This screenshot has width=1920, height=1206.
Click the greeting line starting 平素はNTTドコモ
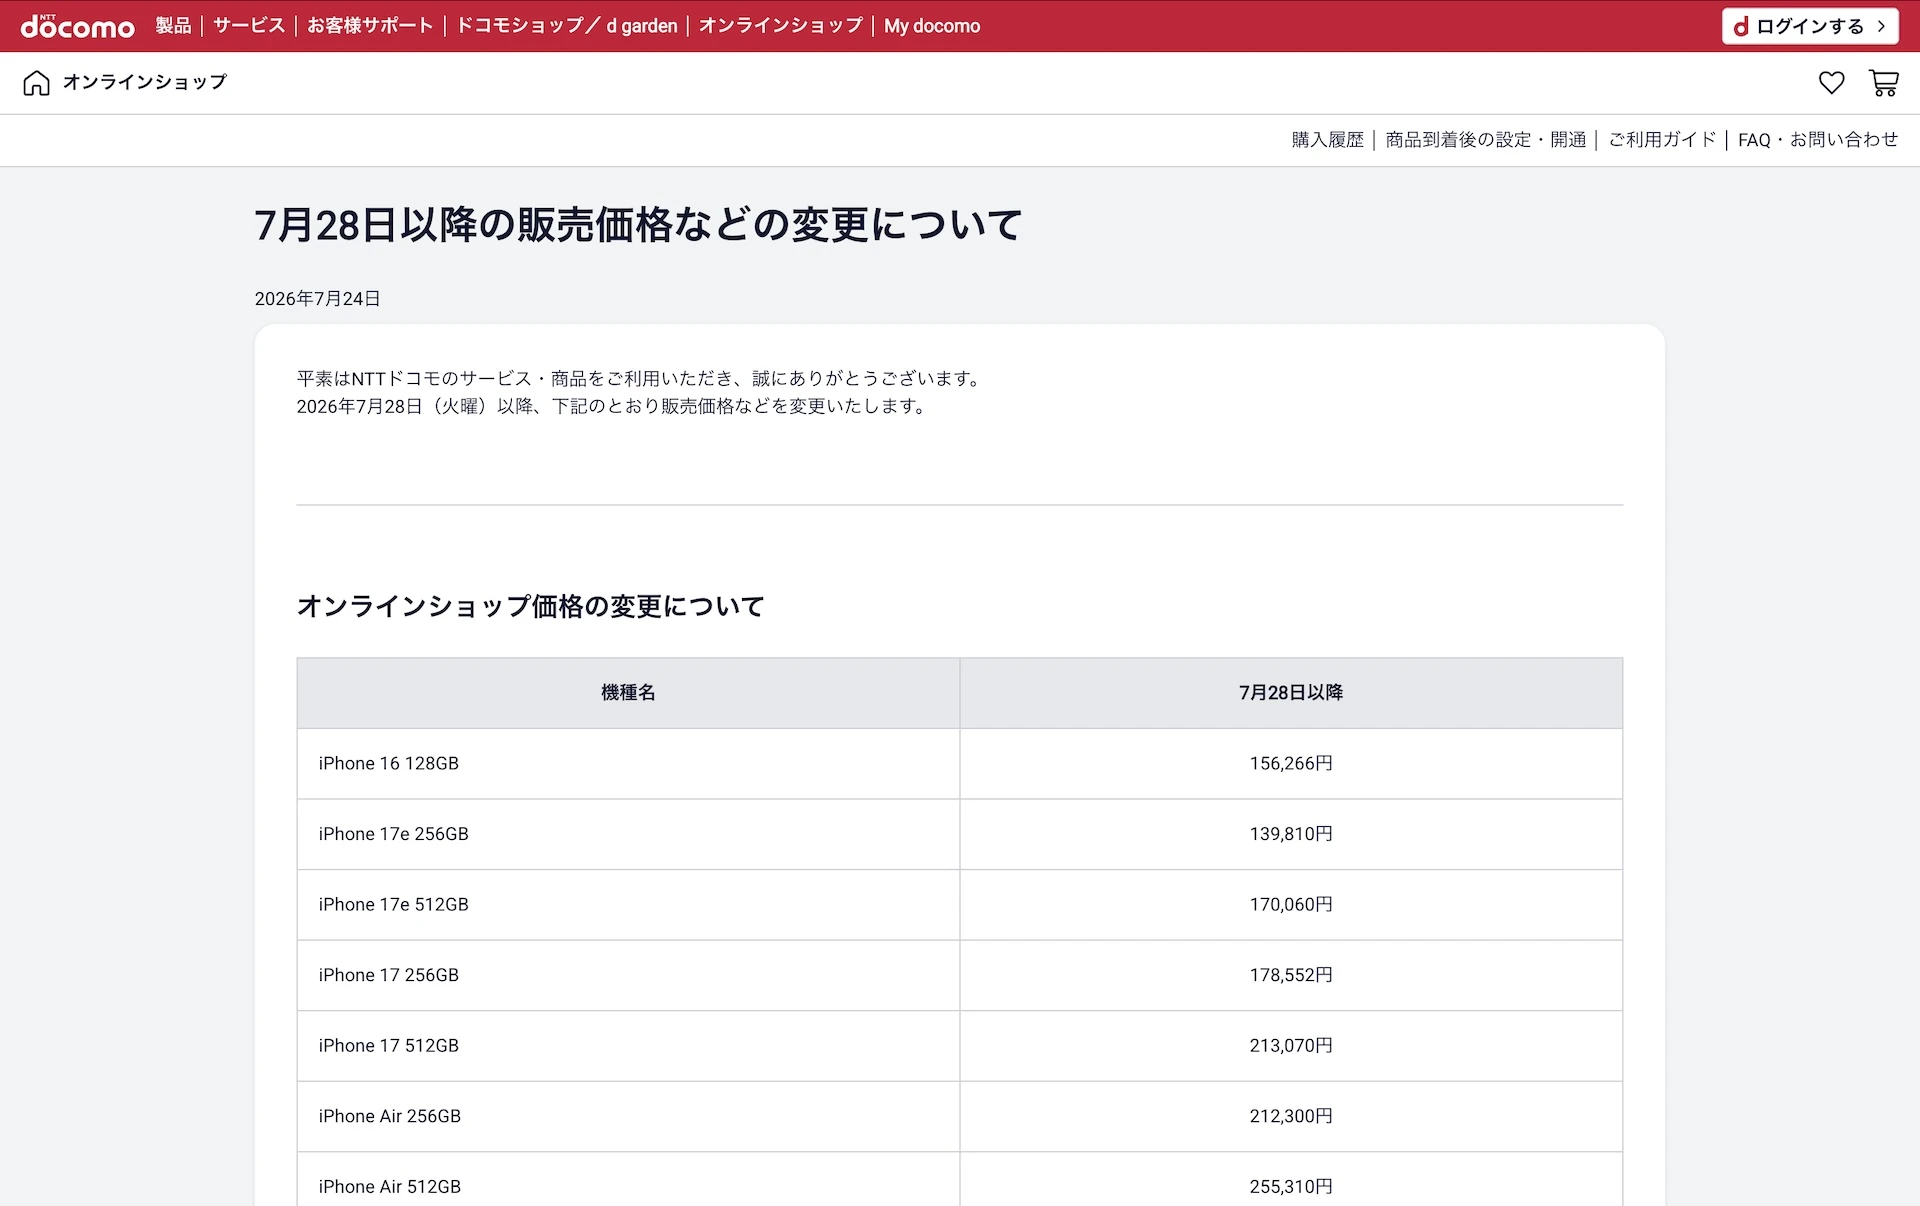tap(641, 379)
